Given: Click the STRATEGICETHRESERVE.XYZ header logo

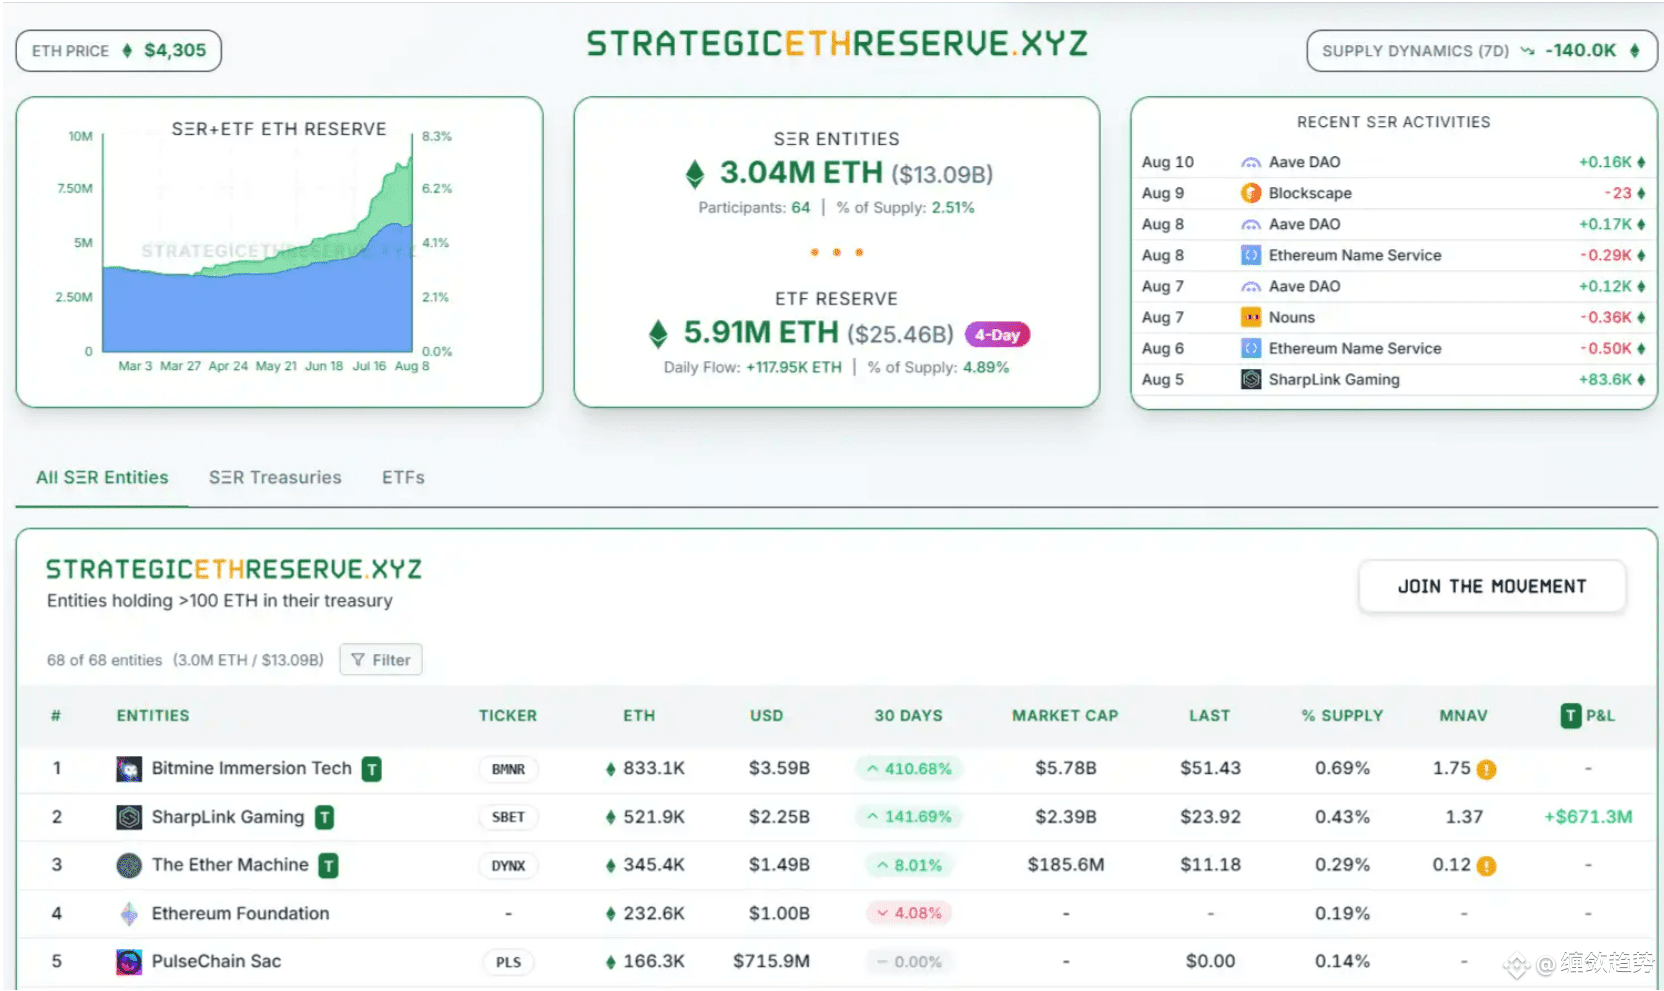Looking at the screenshot, I should [837, 44].
